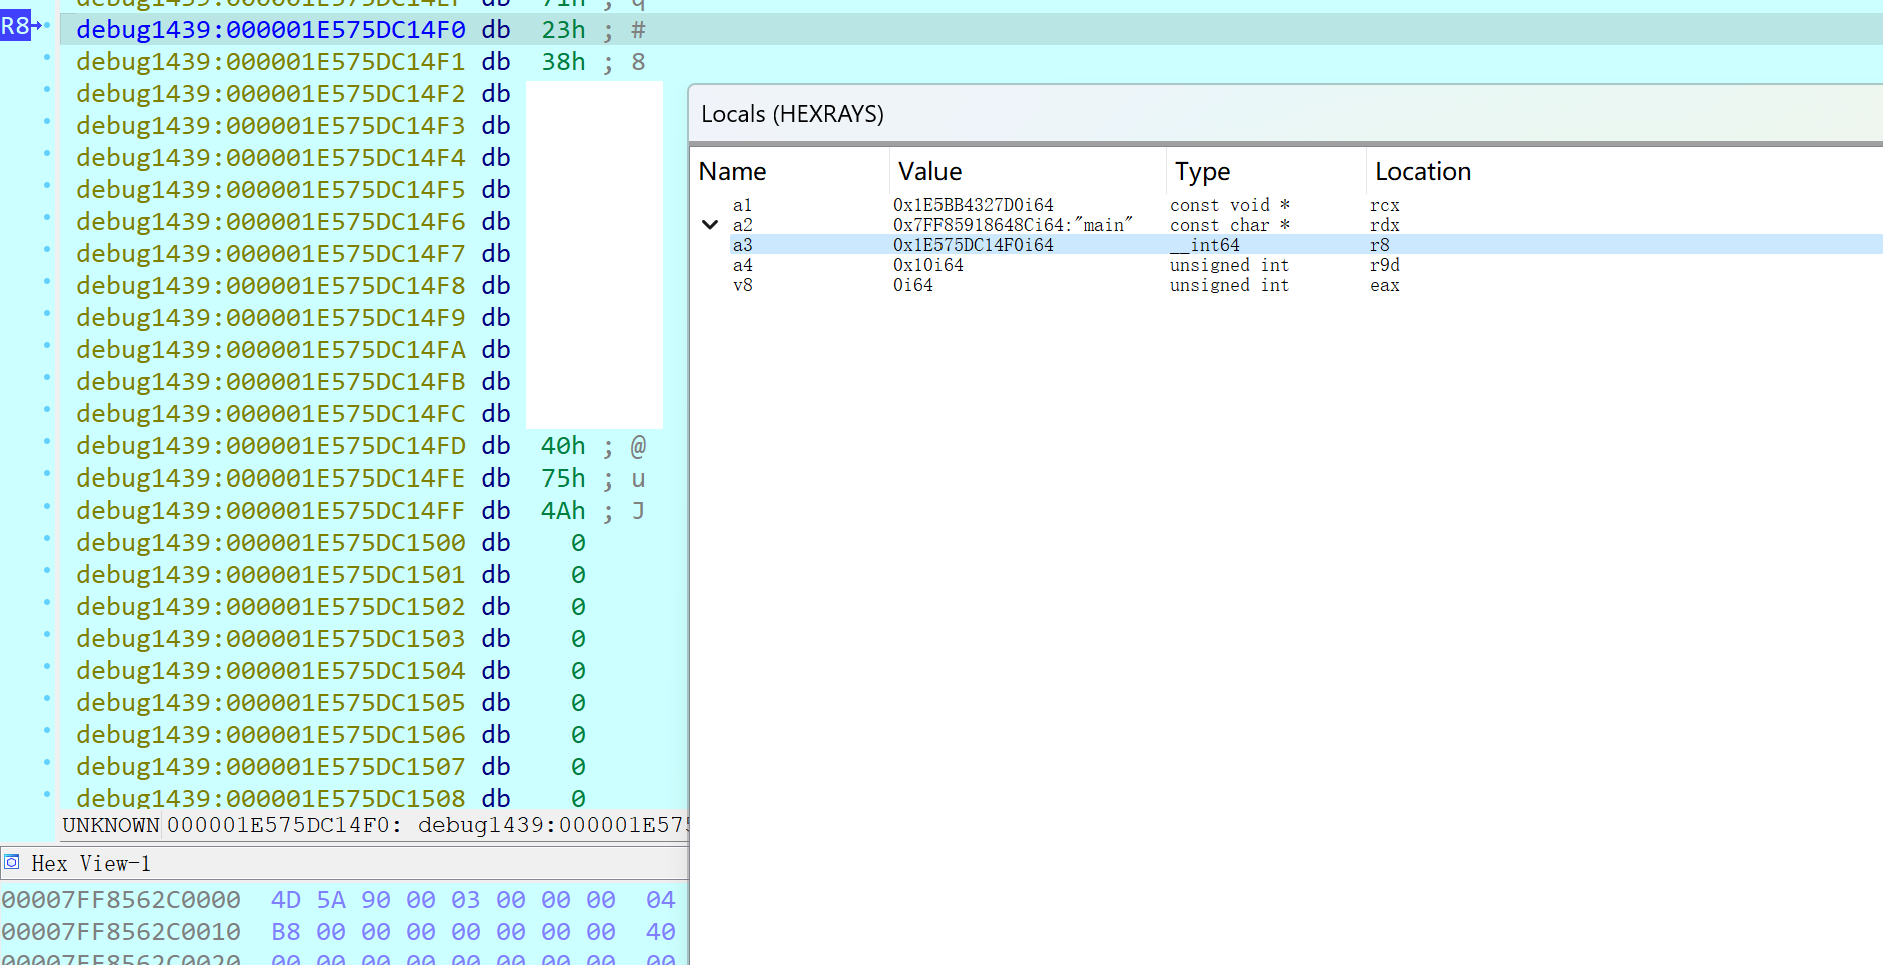Select the Locals (HEXRAYS) panel title

click(x=792, y=114)
